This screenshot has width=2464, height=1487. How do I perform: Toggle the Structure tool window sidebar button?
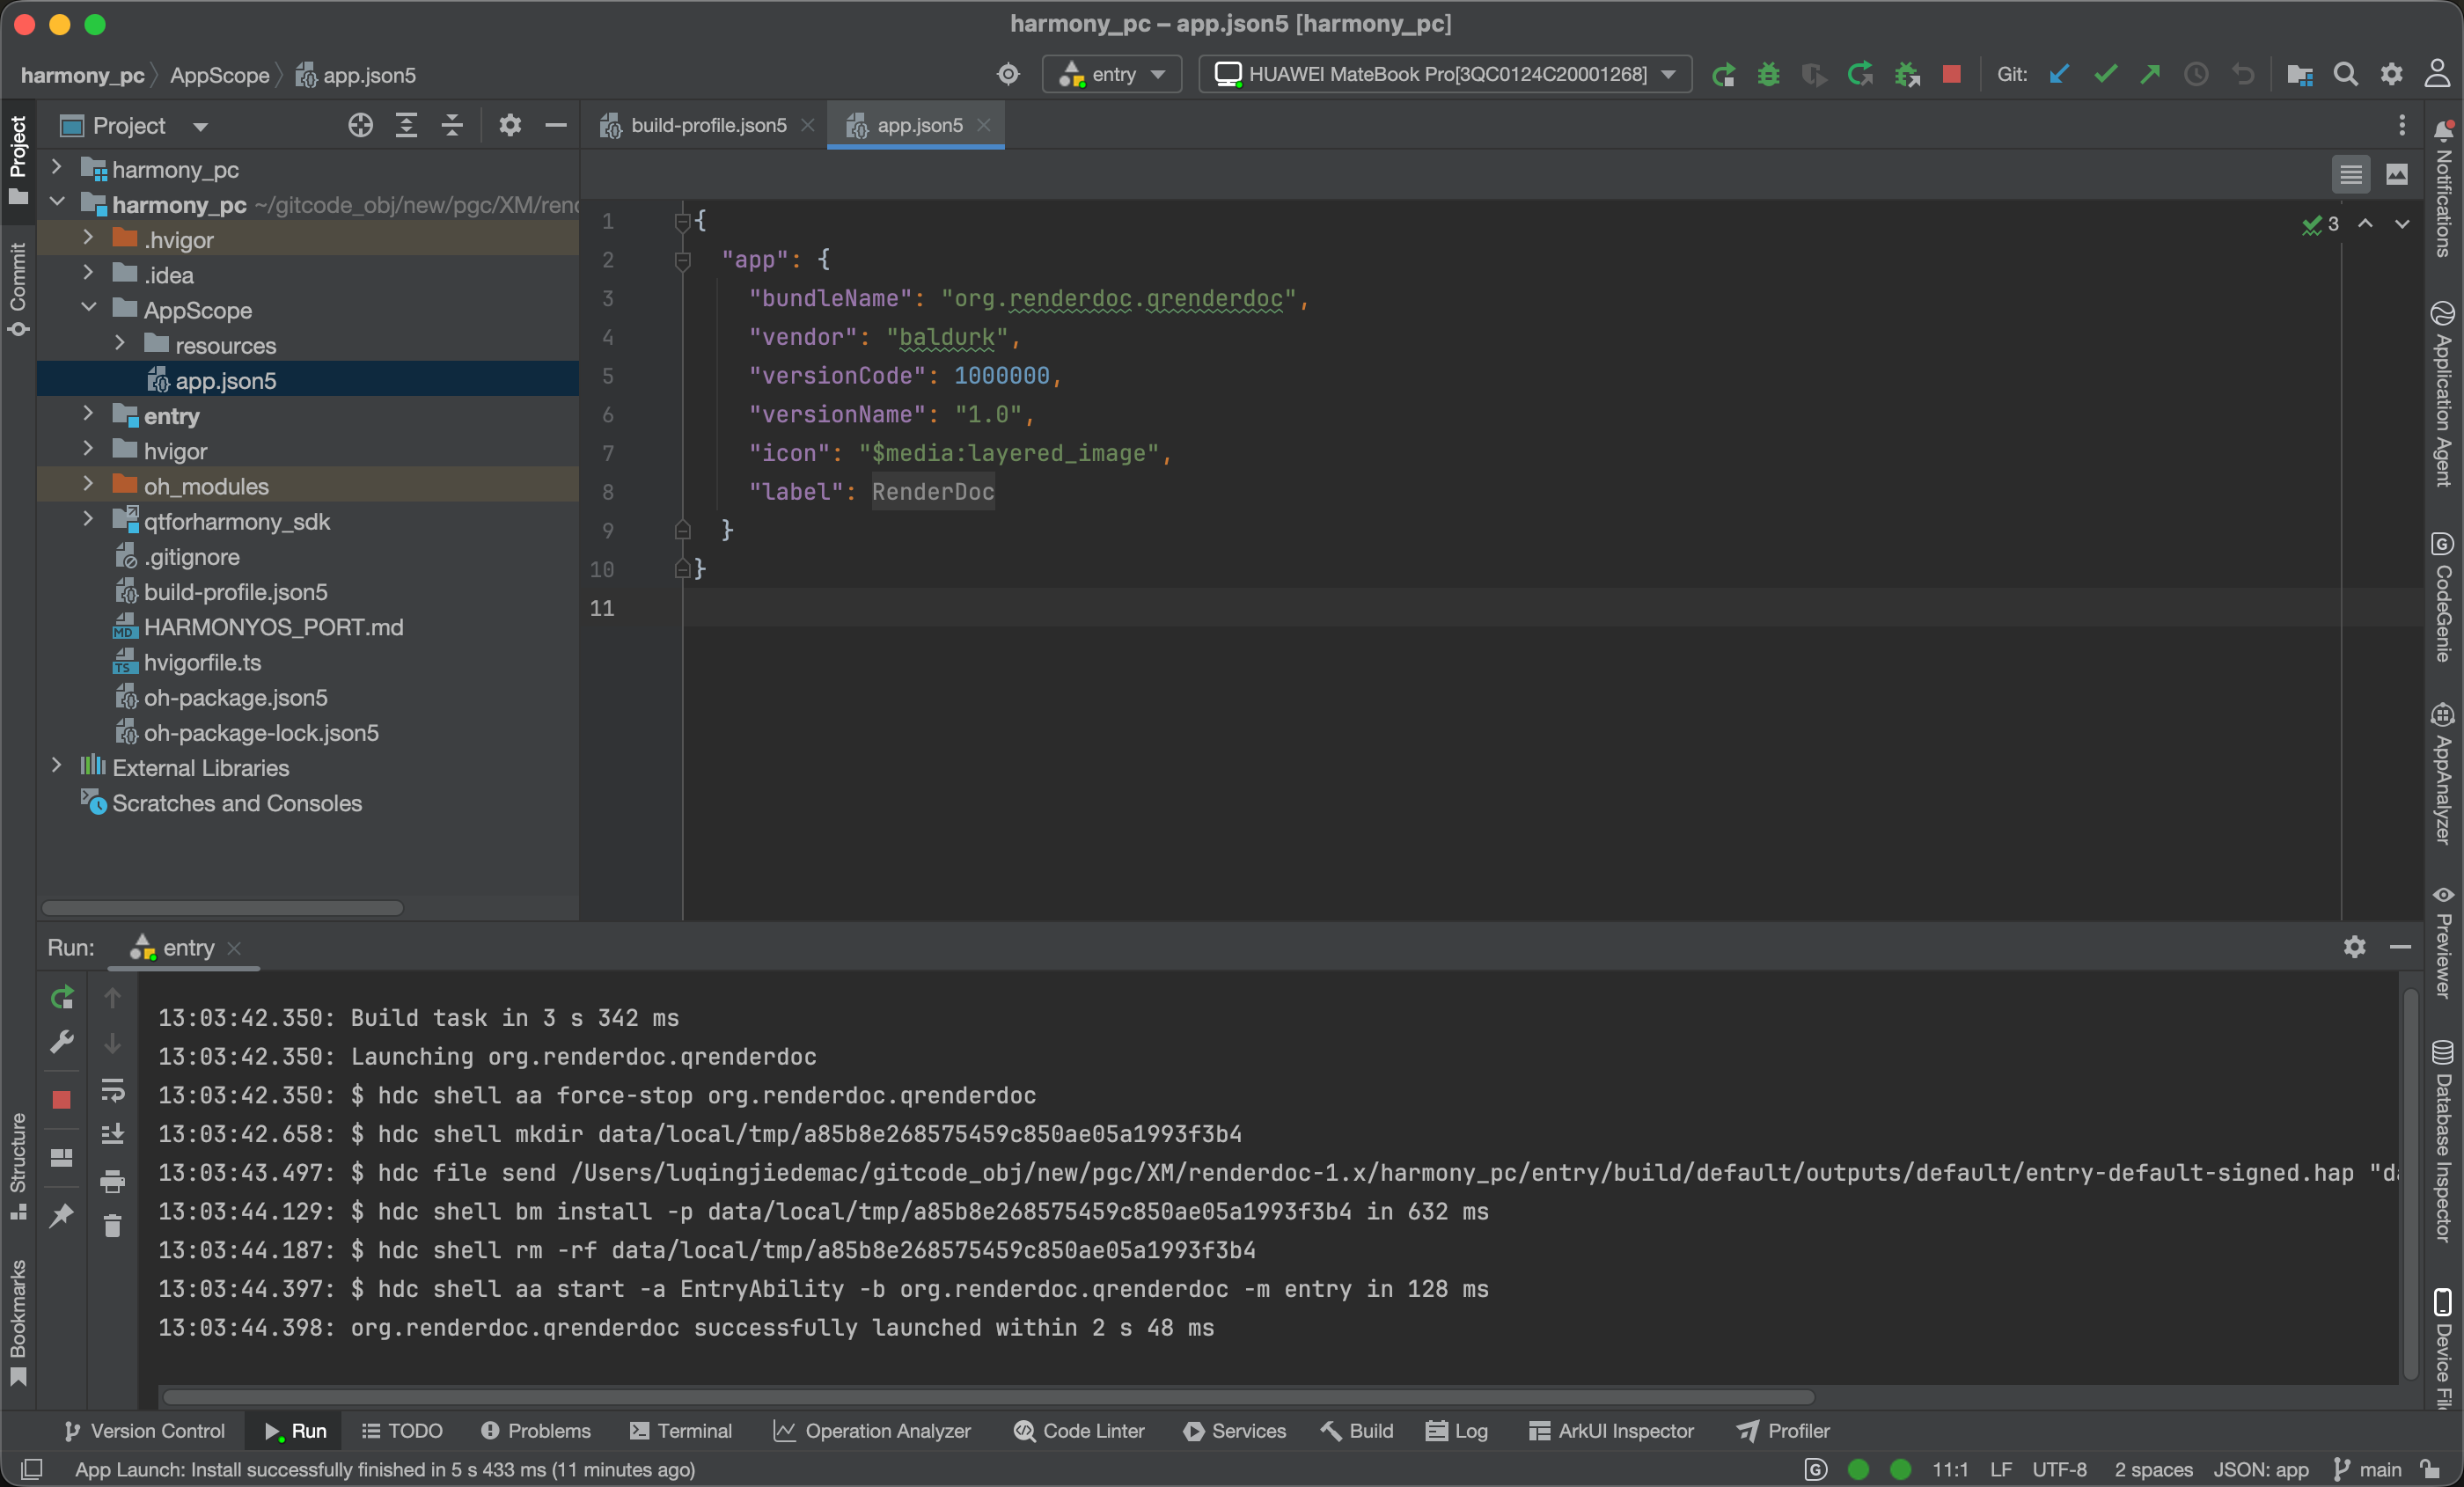[18, 1166]
